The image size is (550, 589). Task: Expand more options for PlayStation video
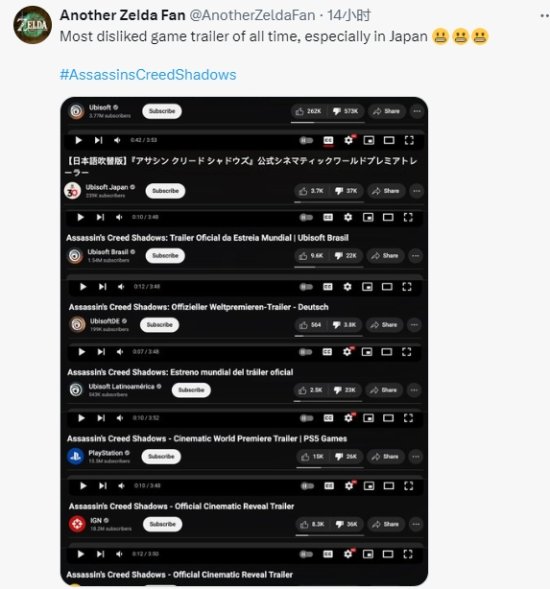[416, 457]
